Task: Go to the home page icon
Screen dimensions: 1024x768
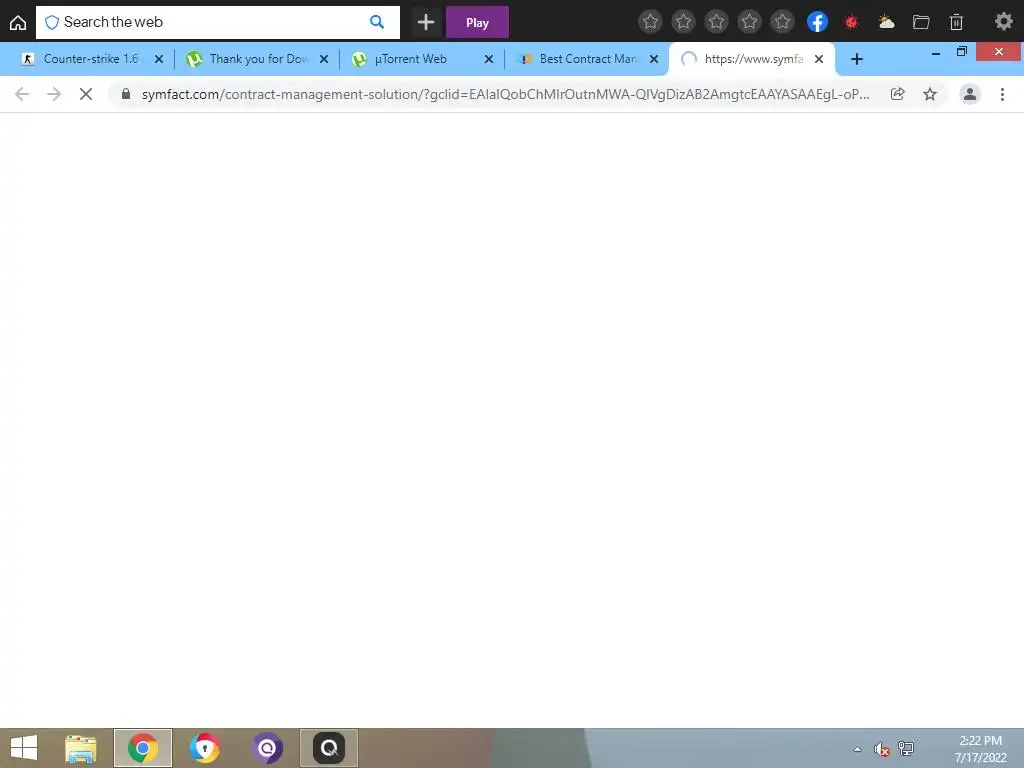Action: [18, 22]
